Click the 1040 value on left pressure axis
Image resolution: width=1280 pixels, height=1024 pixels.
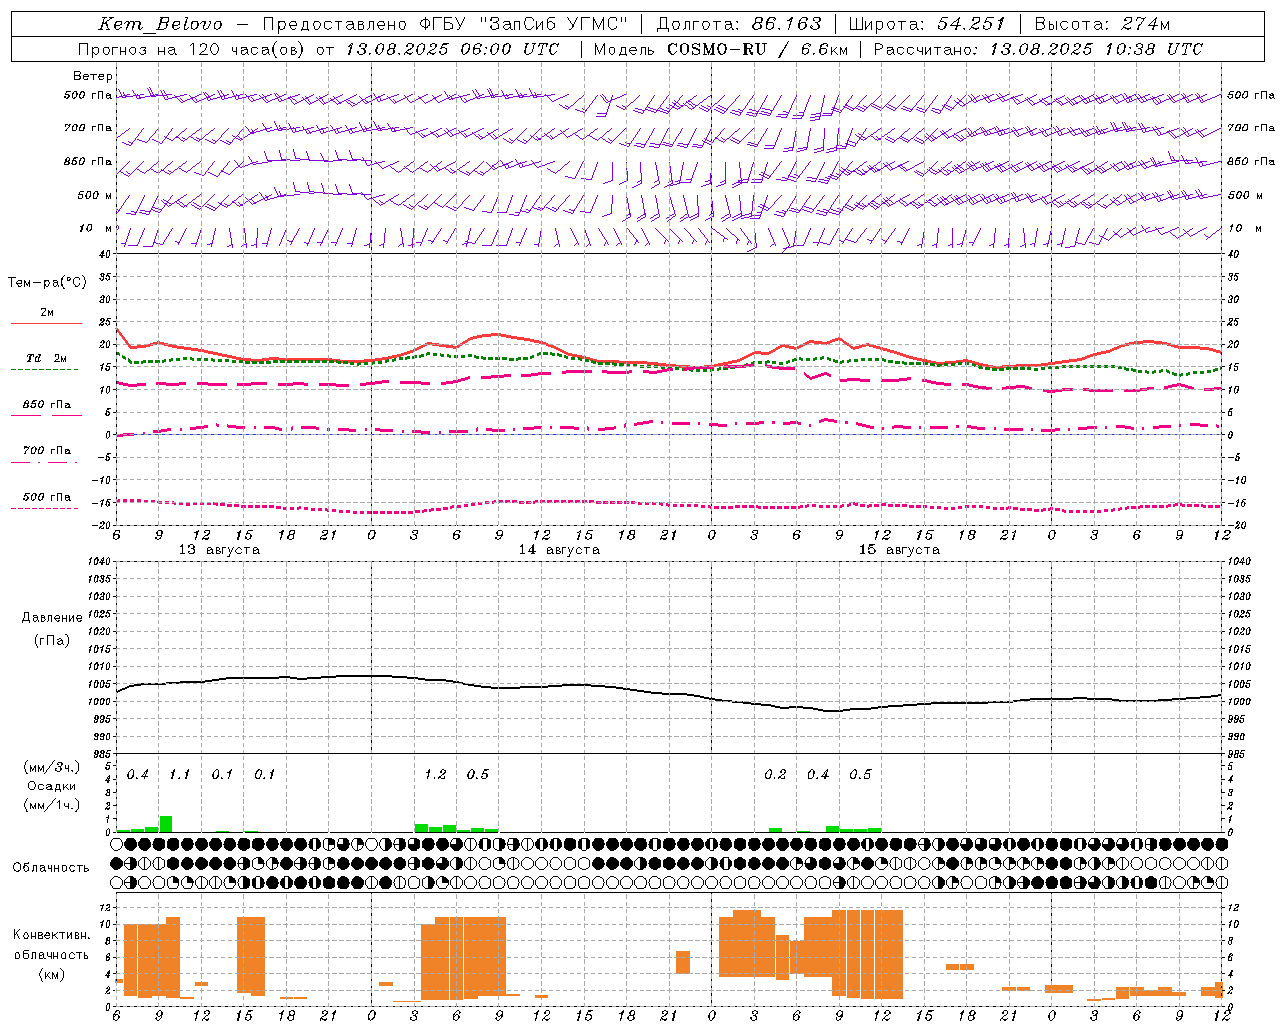pos(100,561)
